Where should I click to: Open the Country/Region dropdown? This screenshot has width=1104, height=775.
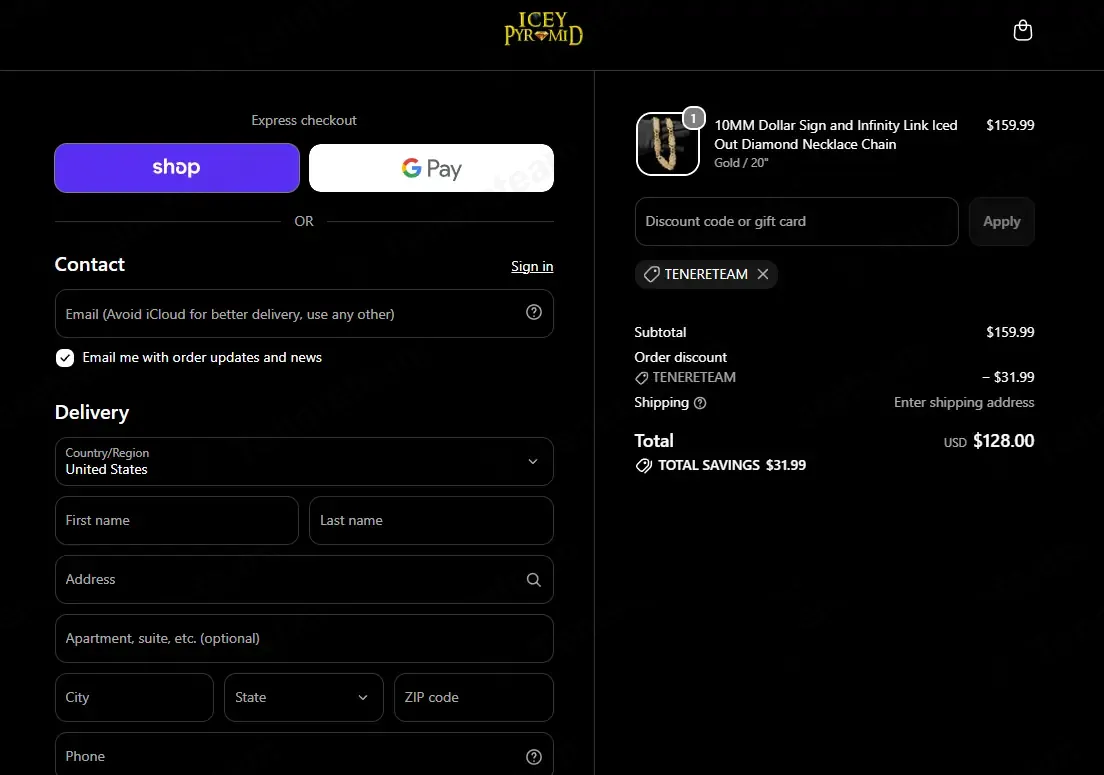click(x=304, y=462)
